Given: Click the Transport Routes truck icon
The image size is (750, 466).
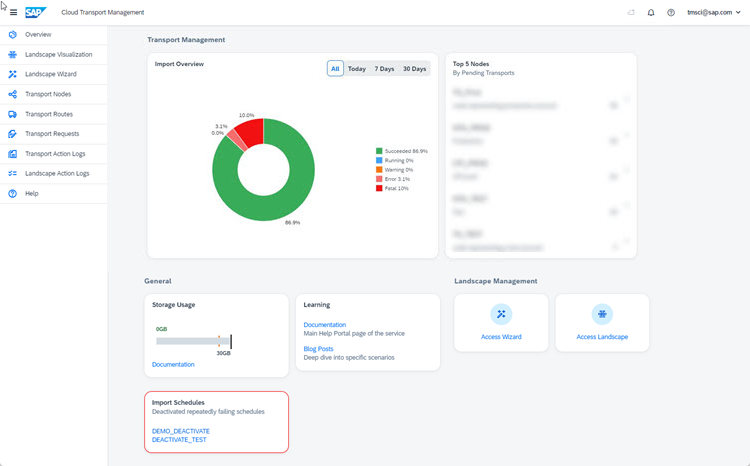Looking at the screenshot, I should [x=12, y=114].
